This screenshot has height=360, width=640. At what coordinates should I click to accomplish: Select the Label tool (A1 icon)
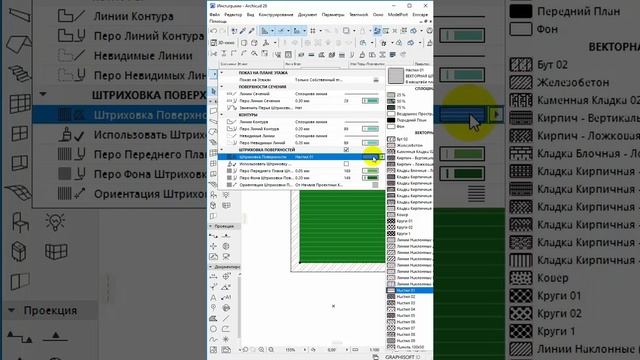pos(226,298)
